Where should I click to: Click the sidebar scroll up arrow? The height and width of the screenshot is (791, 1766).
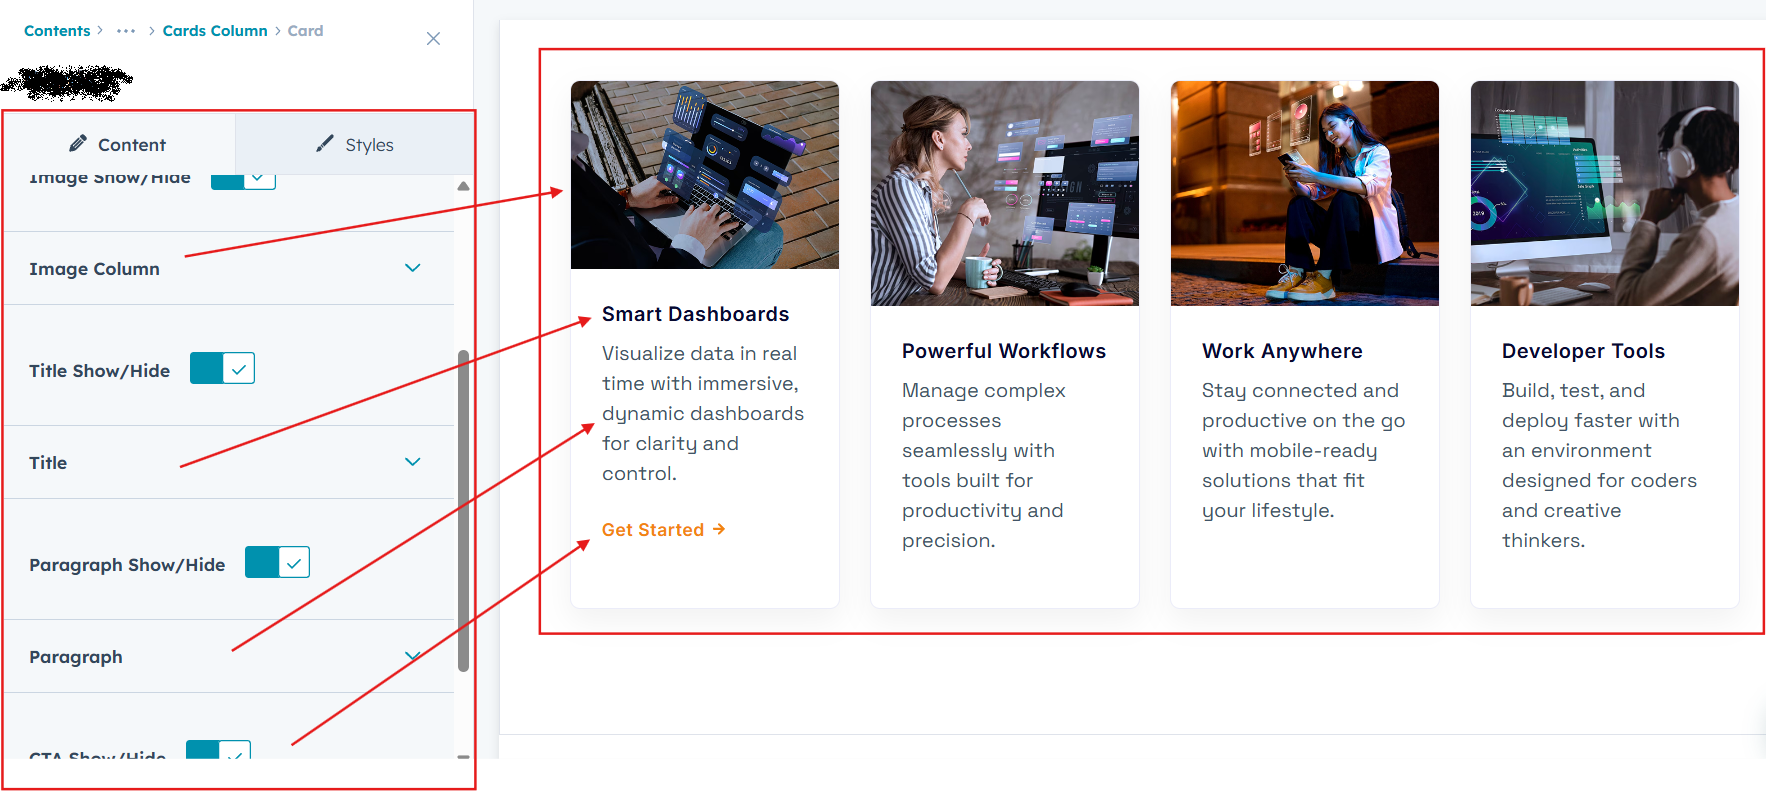[463, 186]
